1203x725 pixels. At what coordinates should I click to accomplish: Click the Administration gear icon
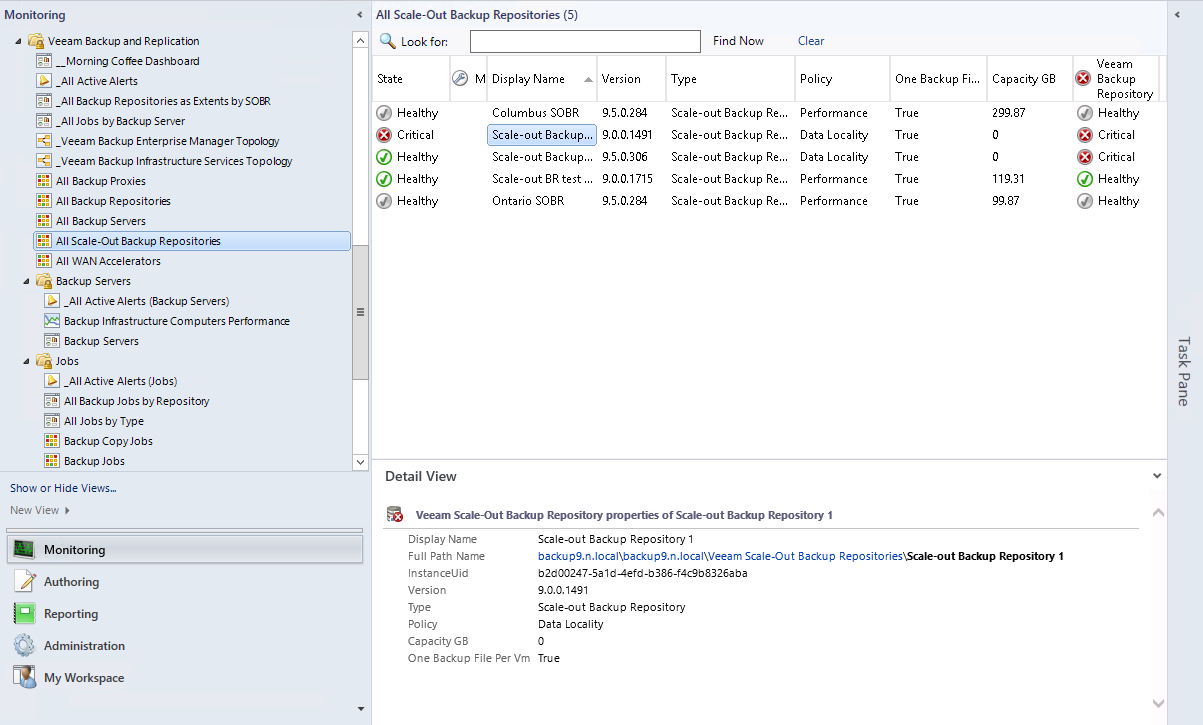click(25, 645)
